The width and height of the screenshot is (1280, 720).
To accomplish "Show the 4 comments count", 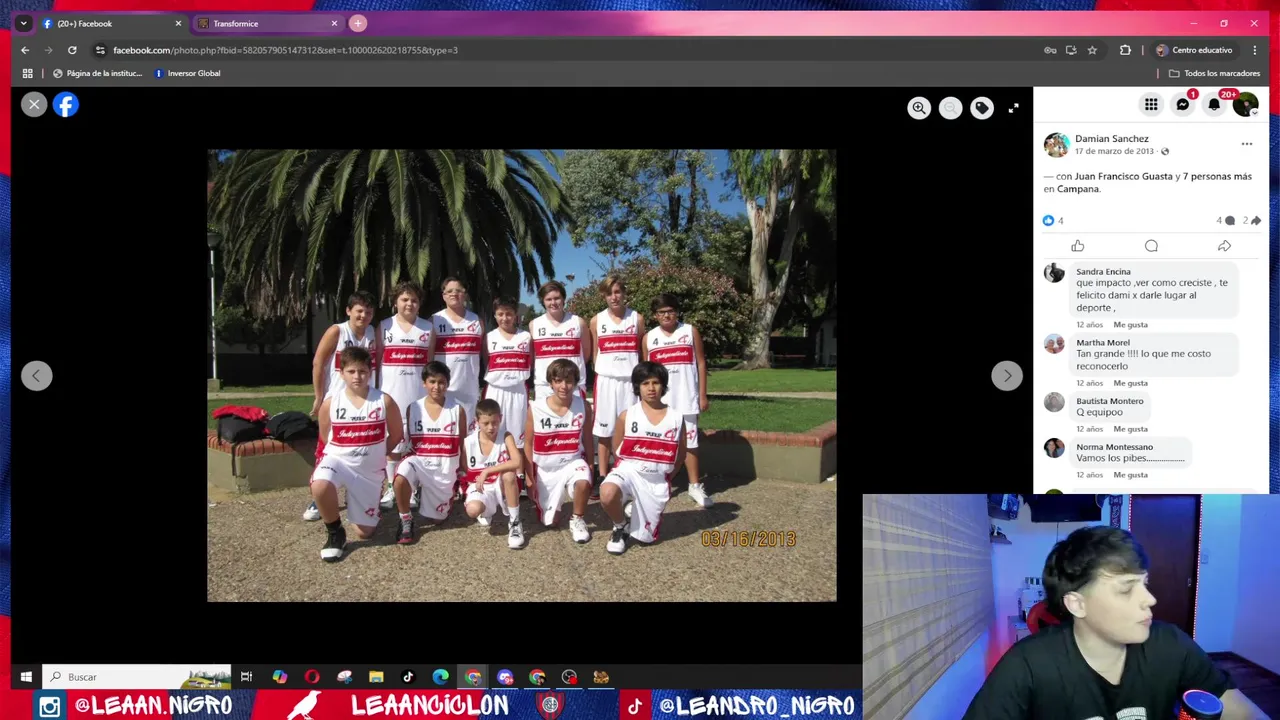I will coord(1225,220).
